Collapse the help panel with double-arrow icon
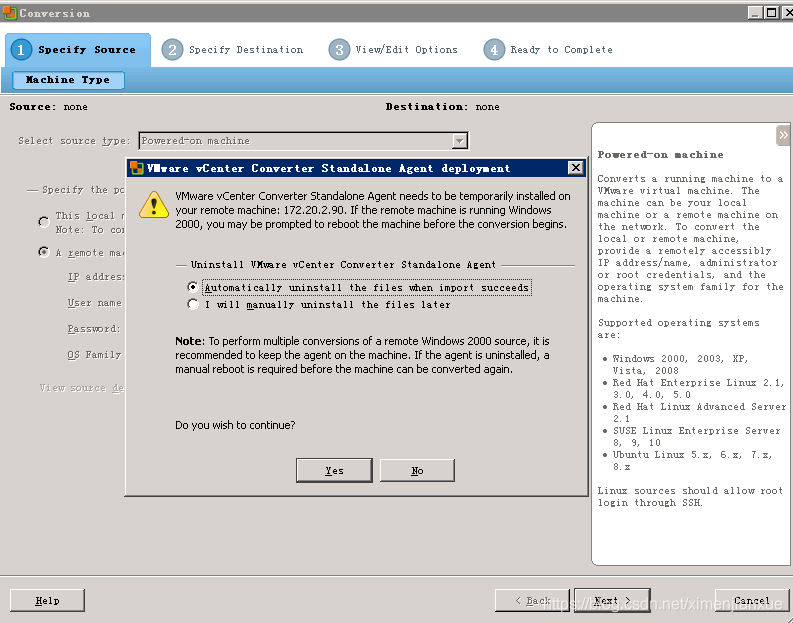The image size is (793, 623). point(783,135)
